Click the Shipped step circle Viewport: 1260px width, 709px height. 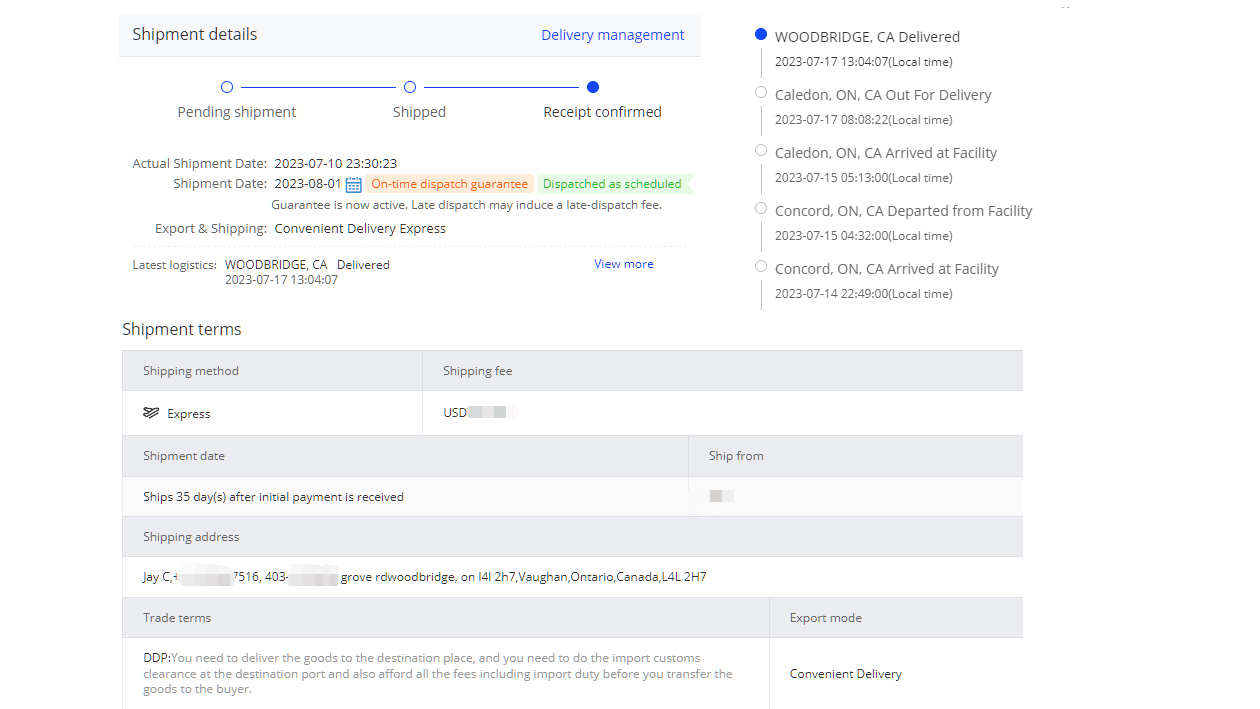click(x=410, y=87)
